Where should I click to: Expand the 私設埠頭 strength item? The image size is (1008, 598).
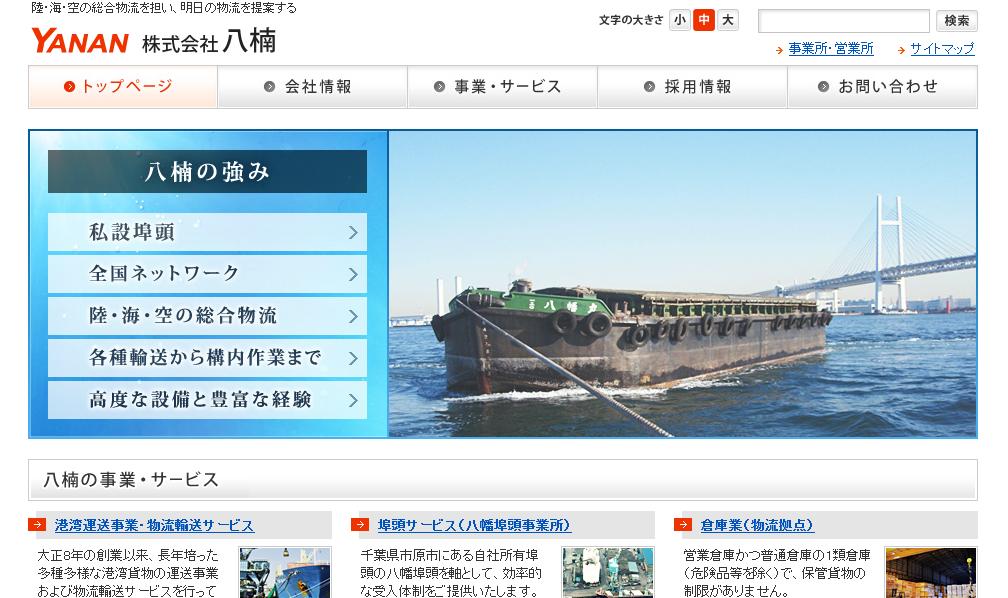[x=207, y=232]
